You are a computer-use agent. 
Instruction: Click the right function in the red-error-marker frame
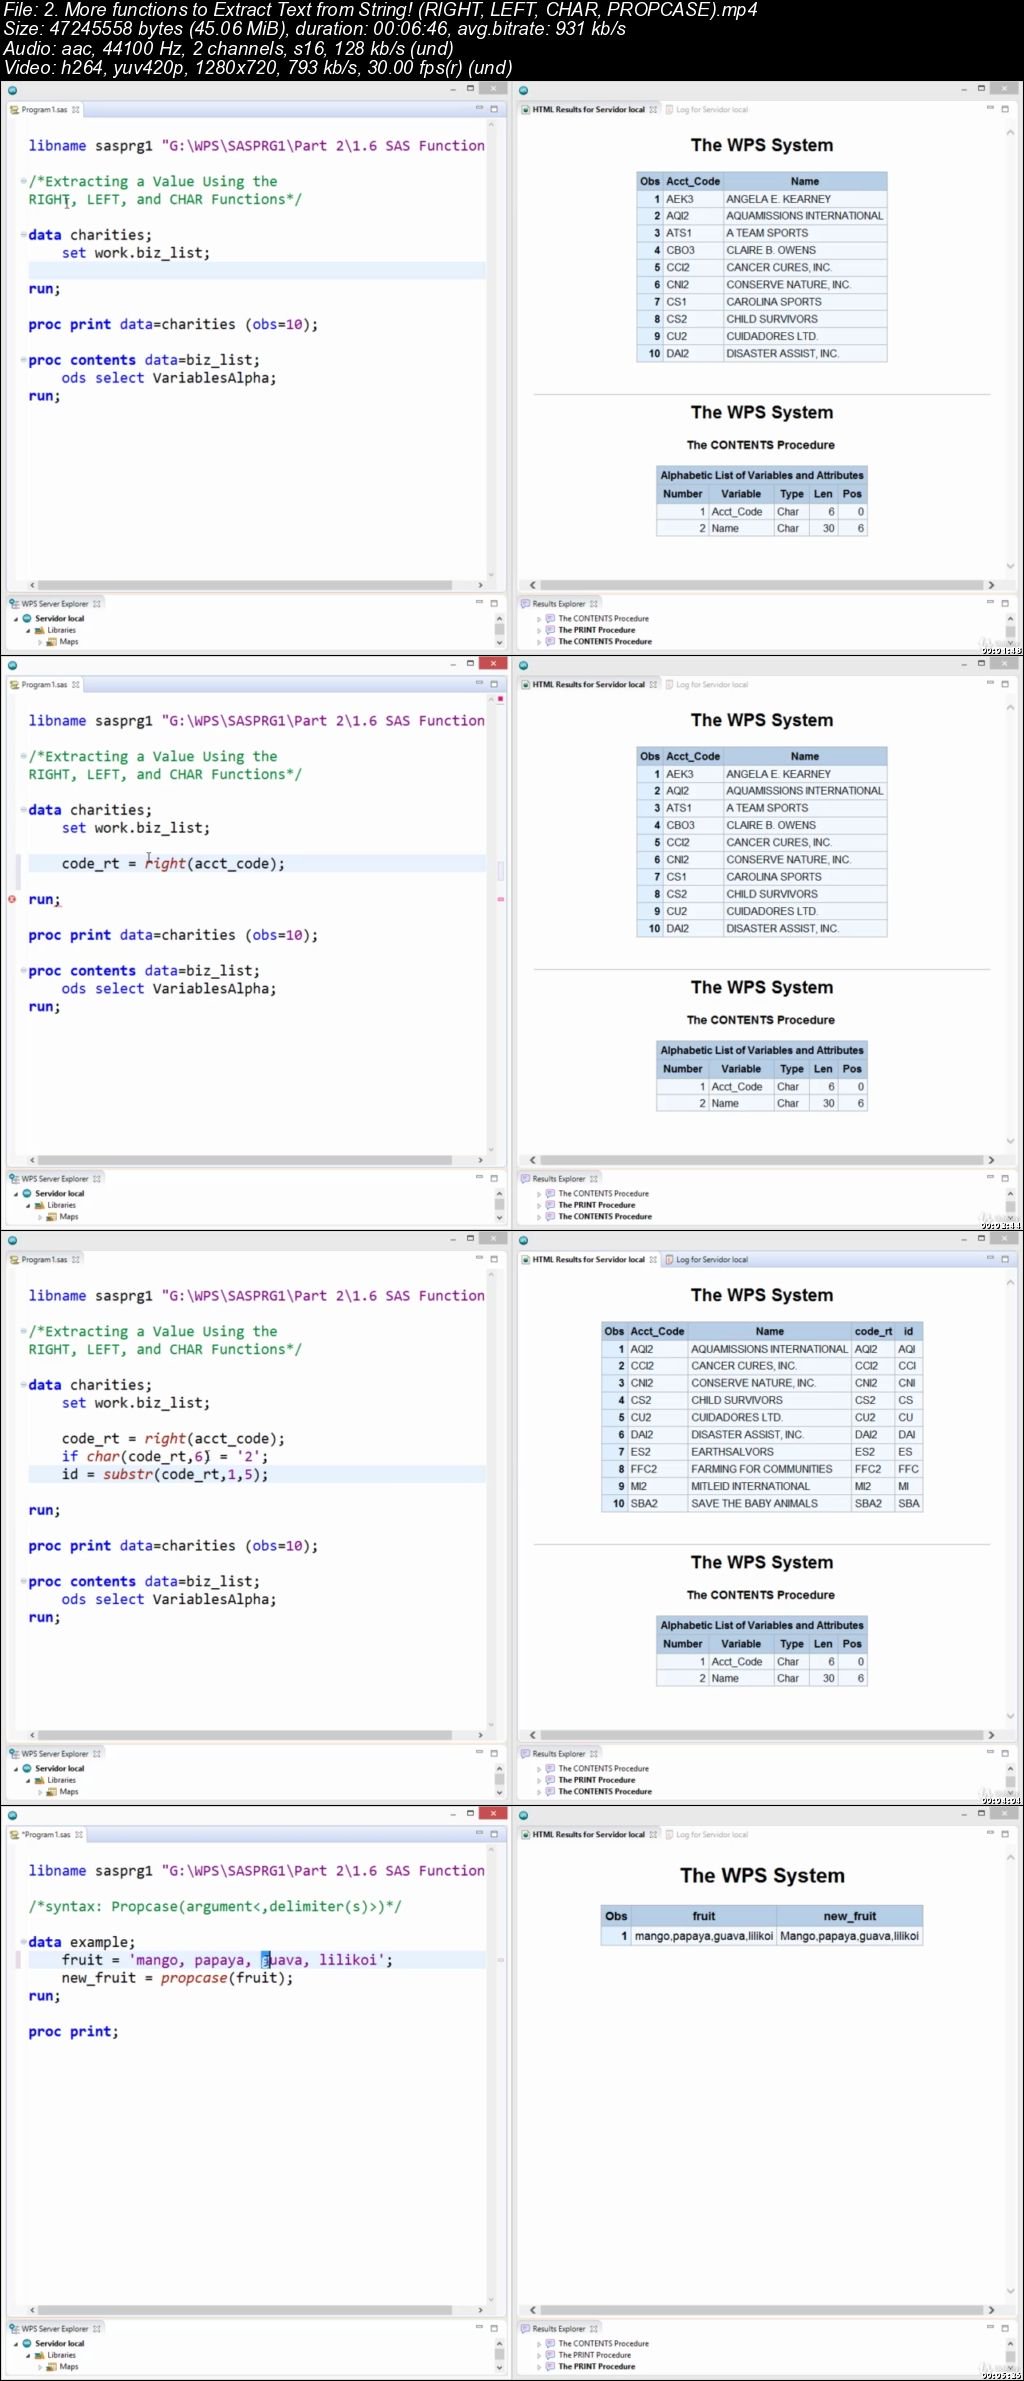(x=165, y=863)
